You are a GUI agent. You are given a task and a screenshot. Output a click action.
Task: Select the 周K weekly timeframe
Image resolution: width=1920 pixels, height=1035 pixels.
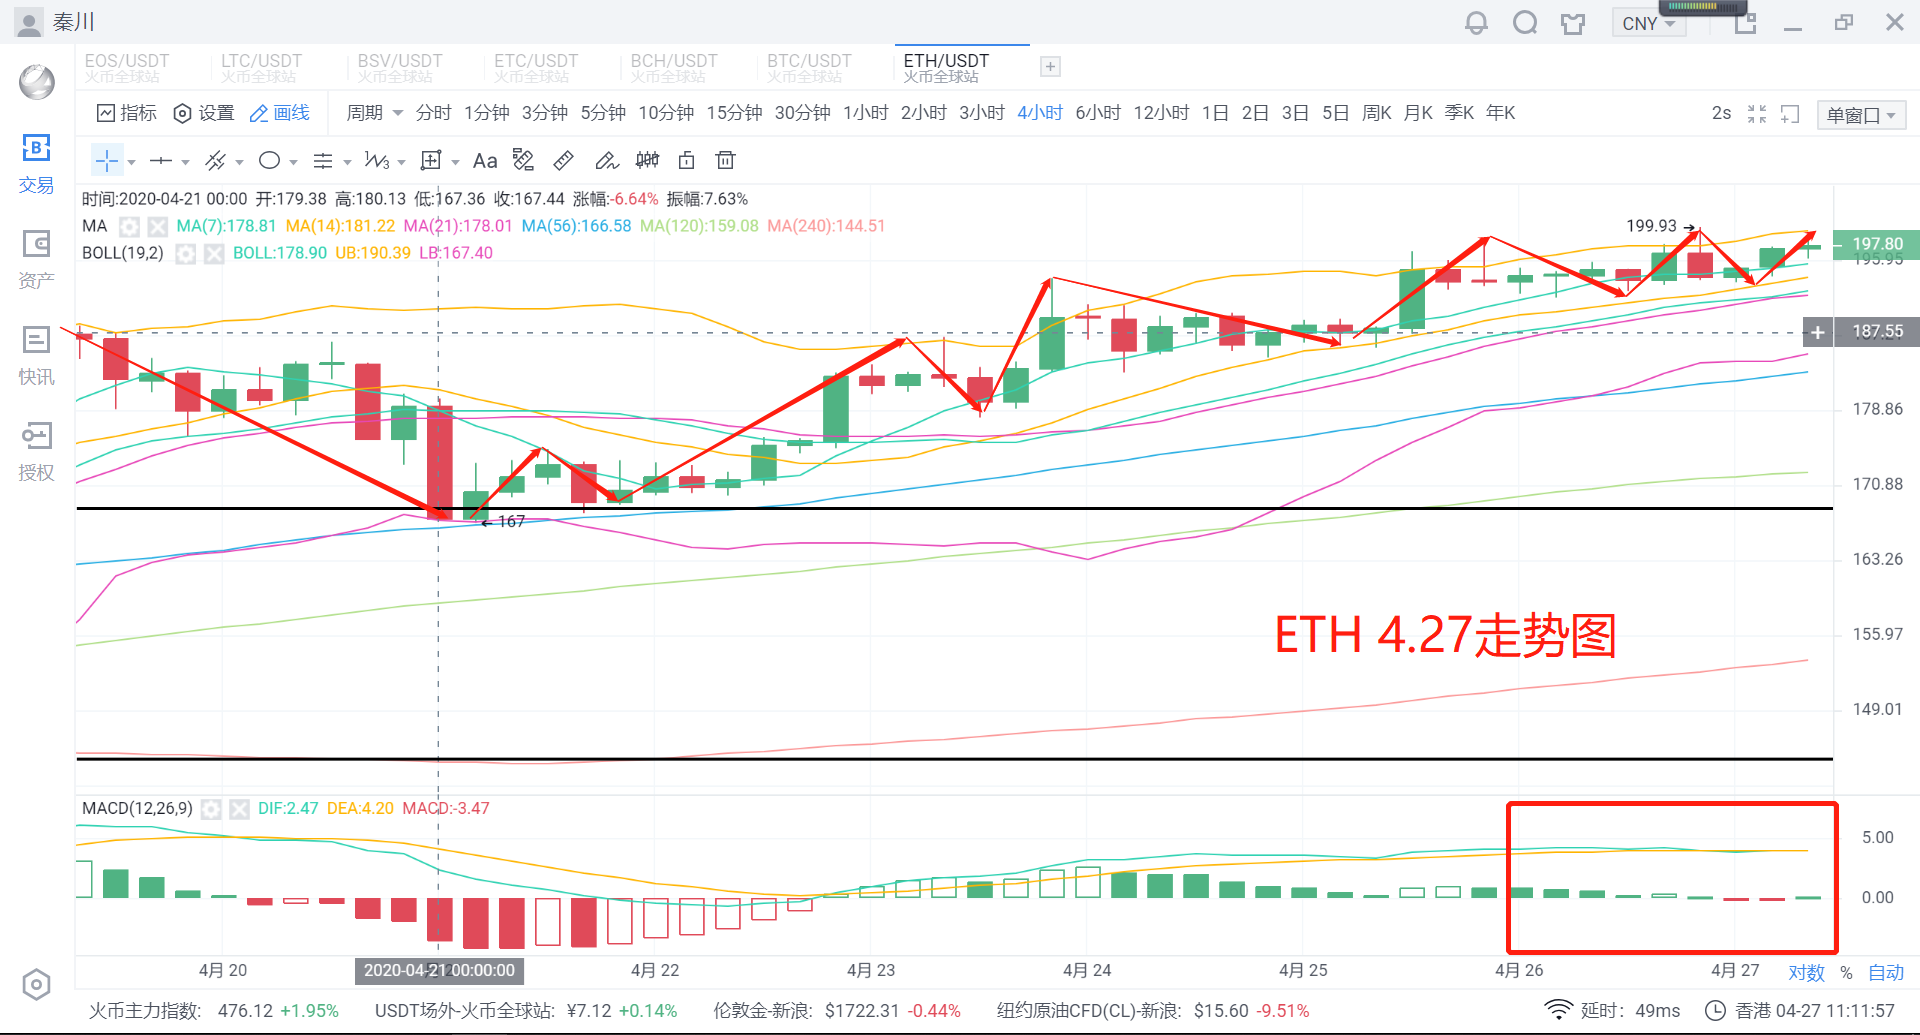click(x=1376, y=113)
